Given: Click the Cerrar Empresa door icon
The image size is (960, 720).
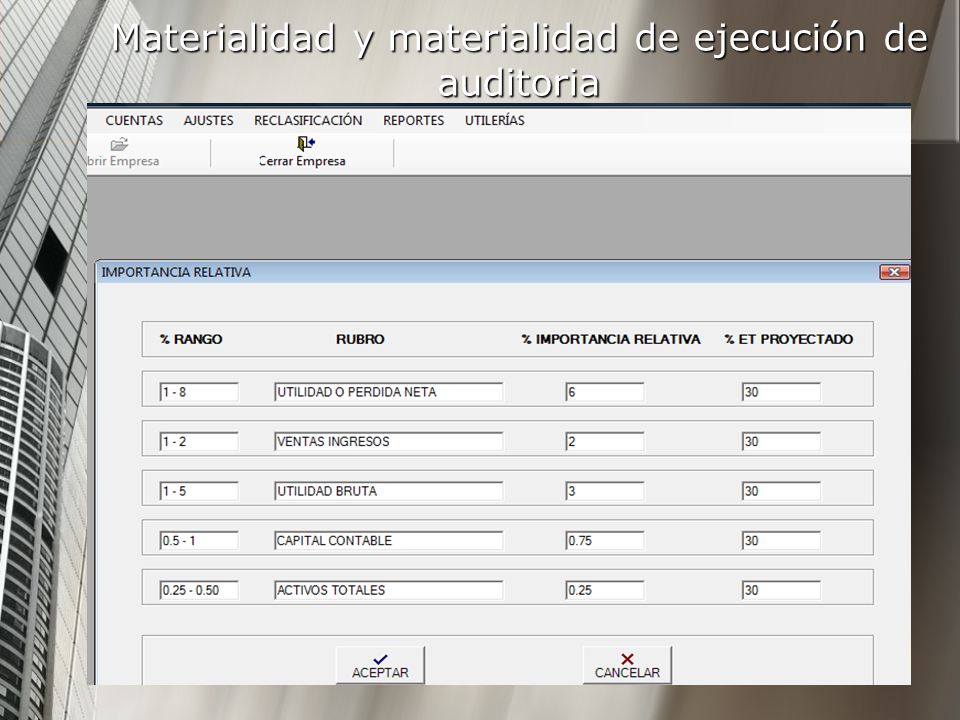Looking at the screenshot, I should 306,143.
